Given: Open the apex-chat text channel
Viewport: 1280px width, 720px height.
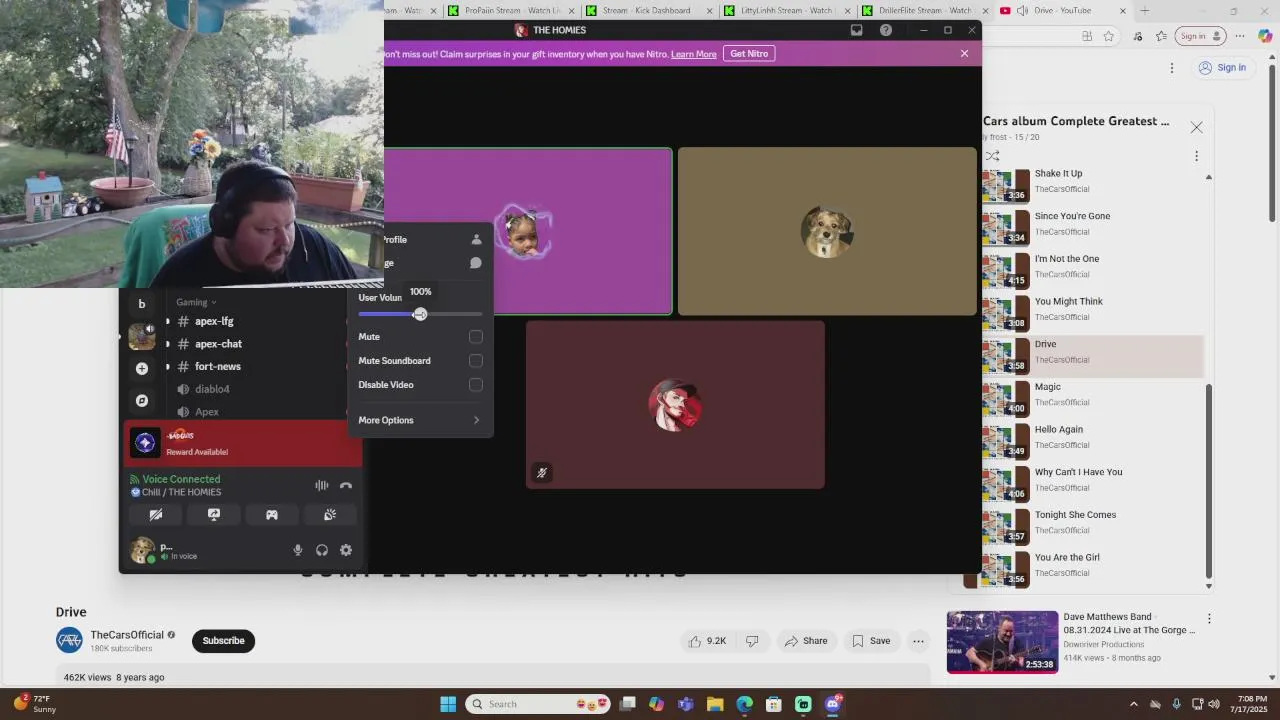Looking at the screenshot, I should (218, 344).
